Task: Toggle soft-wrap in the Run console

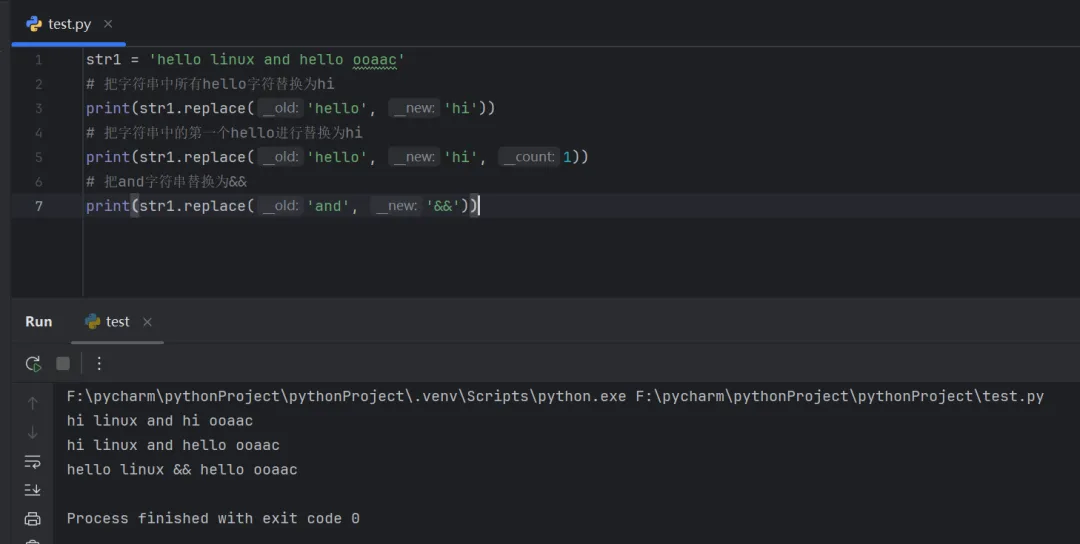Action: [33, 461]
